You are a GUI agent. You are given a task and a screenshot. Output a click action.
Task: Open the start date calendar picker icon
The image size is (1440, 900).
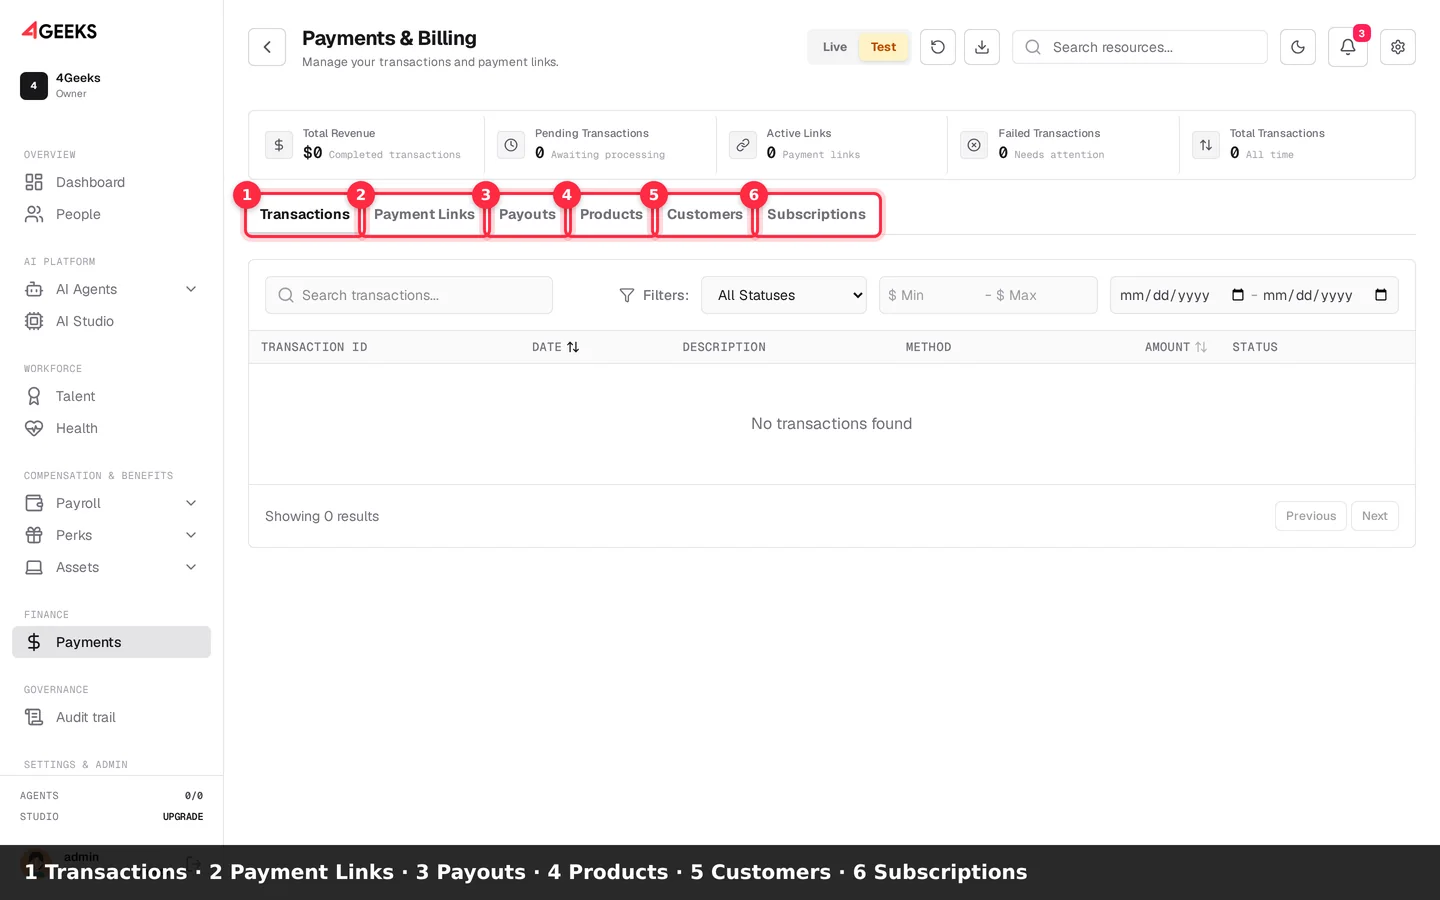[1238, 295]
